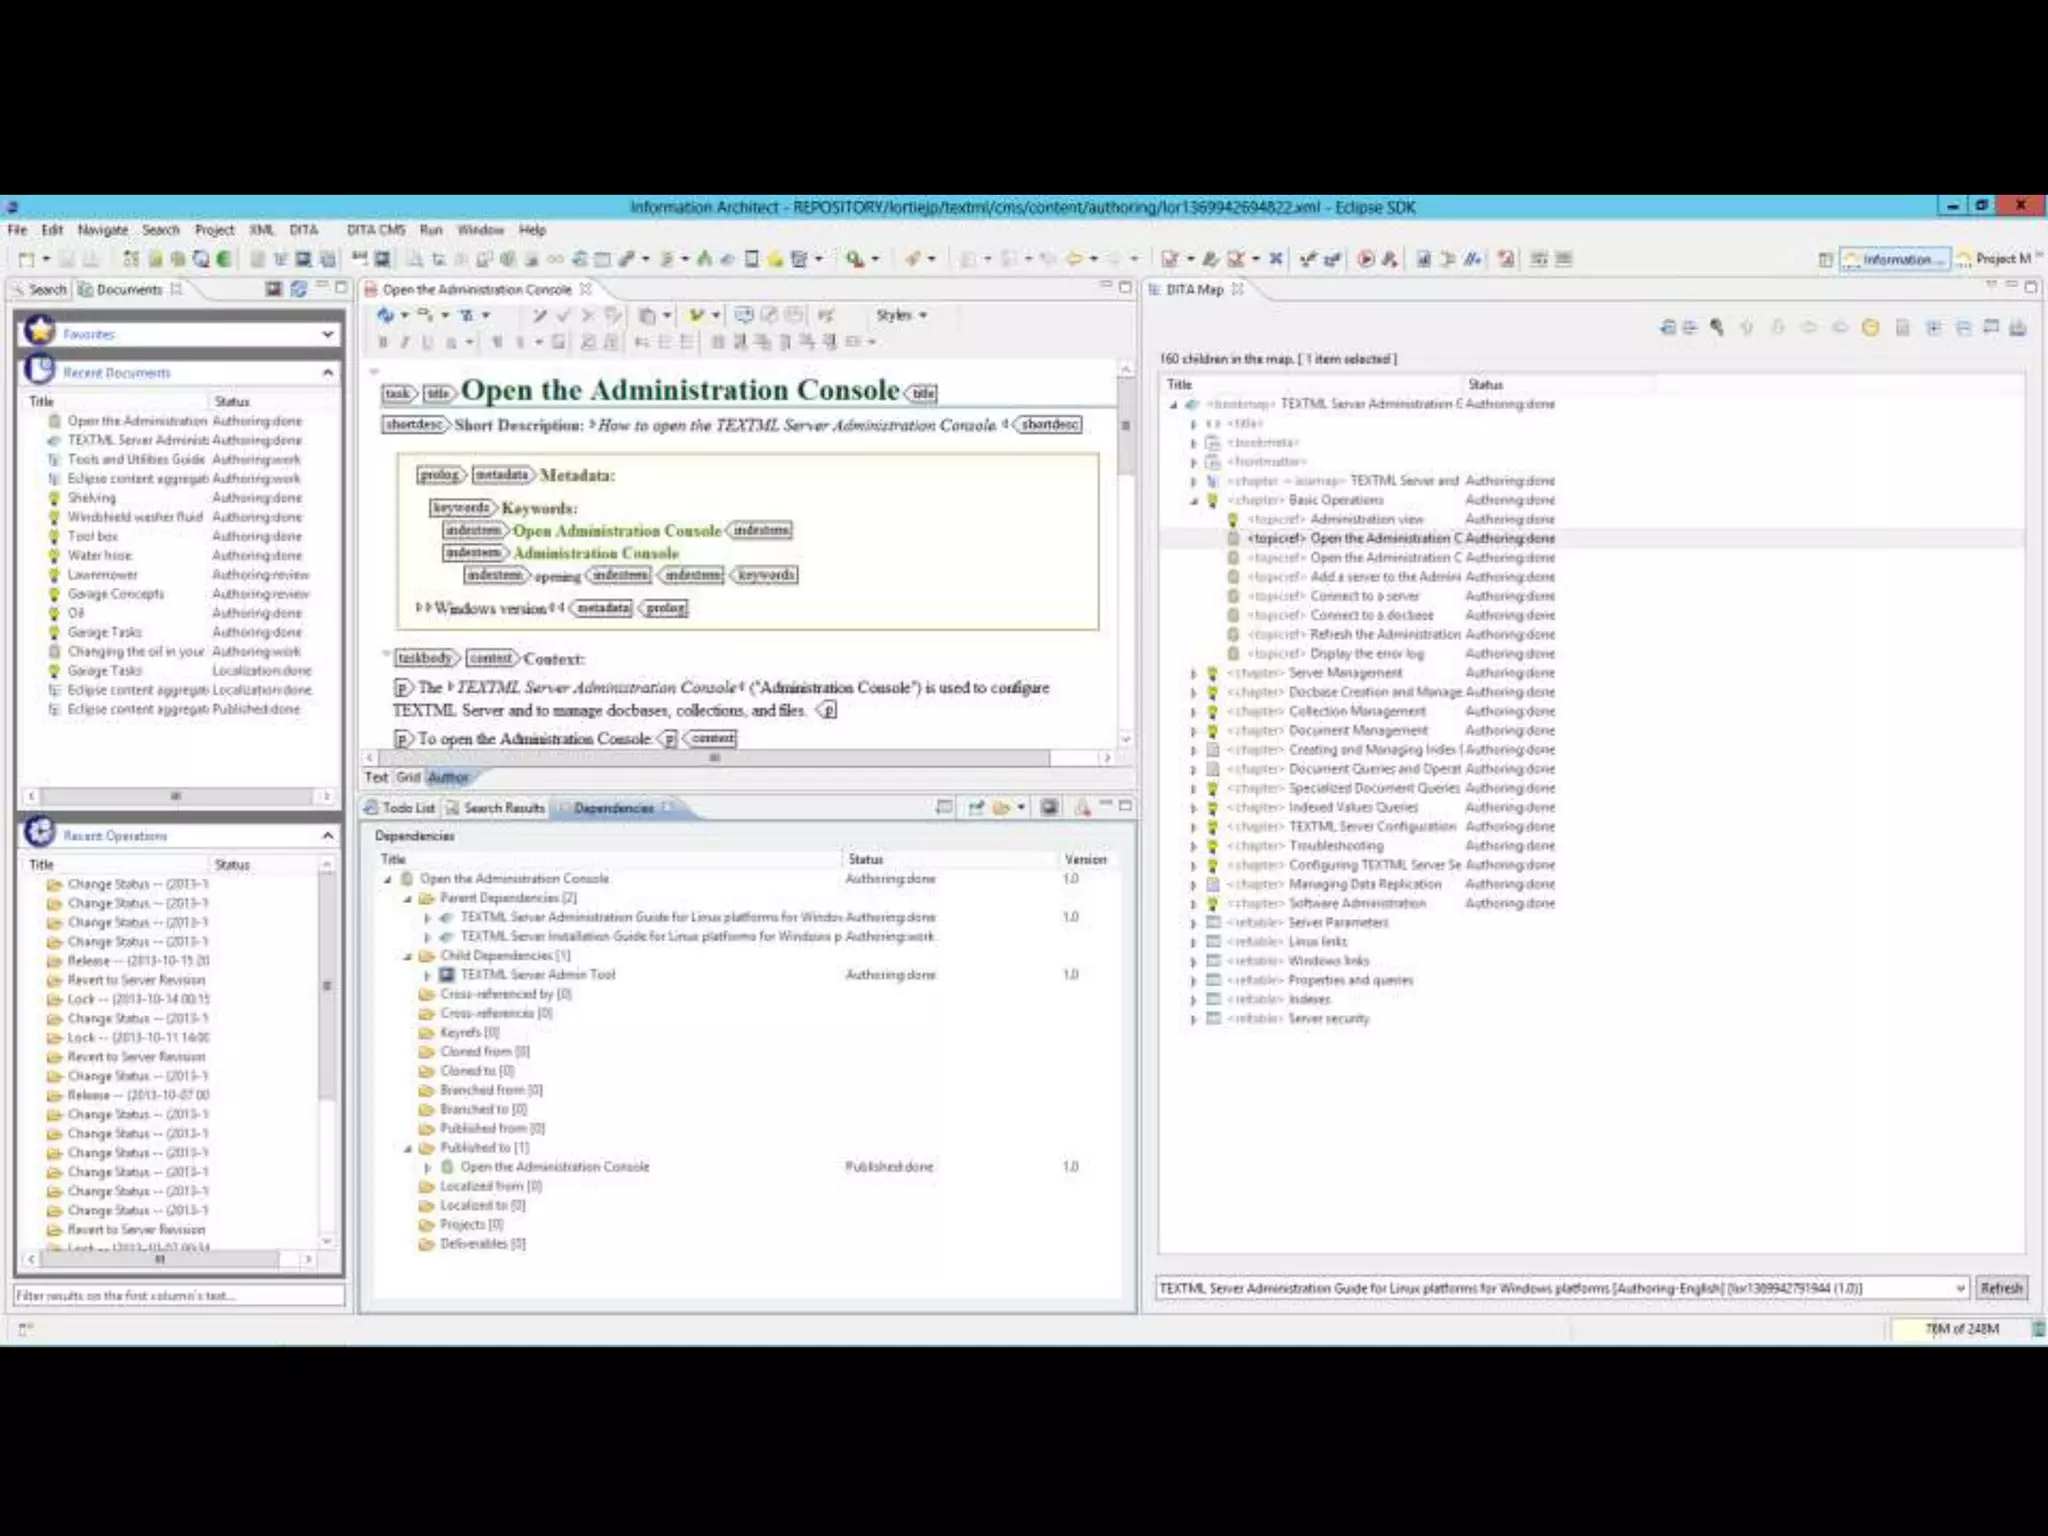Click the red Run button in main toolbar
This screenshot has width=2048, height=1536.
coord(1366,259)
